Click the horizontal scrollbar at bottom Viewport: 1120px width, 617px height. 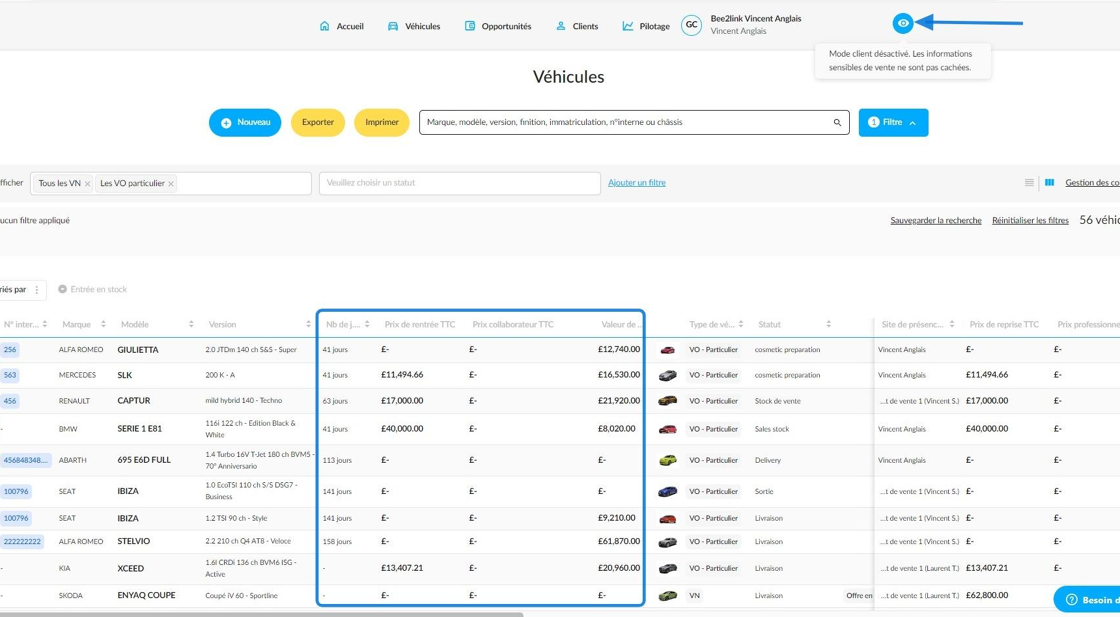[261, 614]
